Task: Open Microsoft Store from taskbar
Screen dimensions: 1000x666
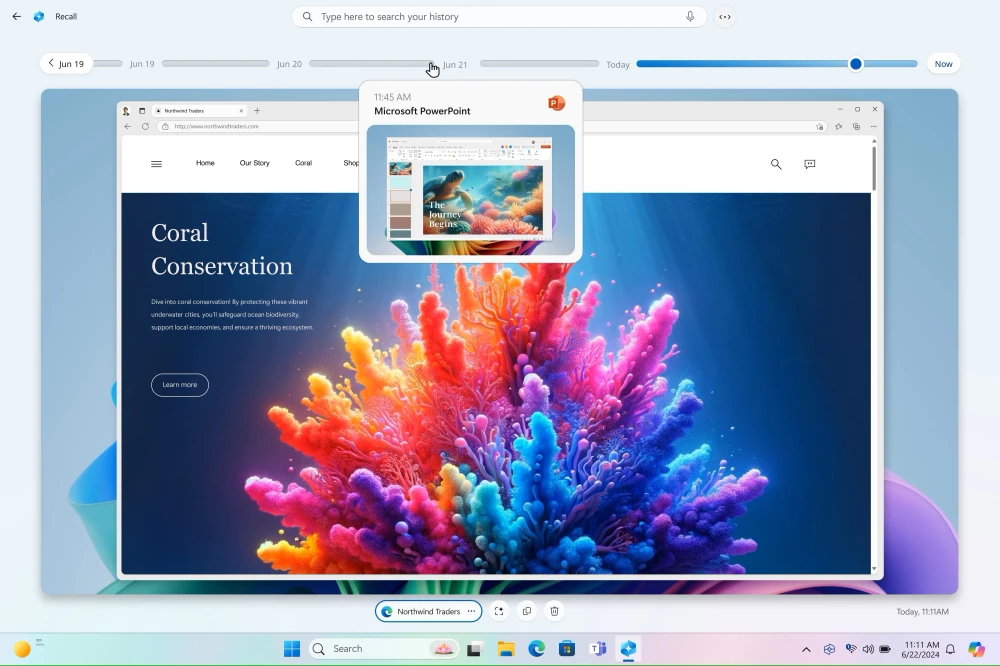Action: (x=567, y=649)
